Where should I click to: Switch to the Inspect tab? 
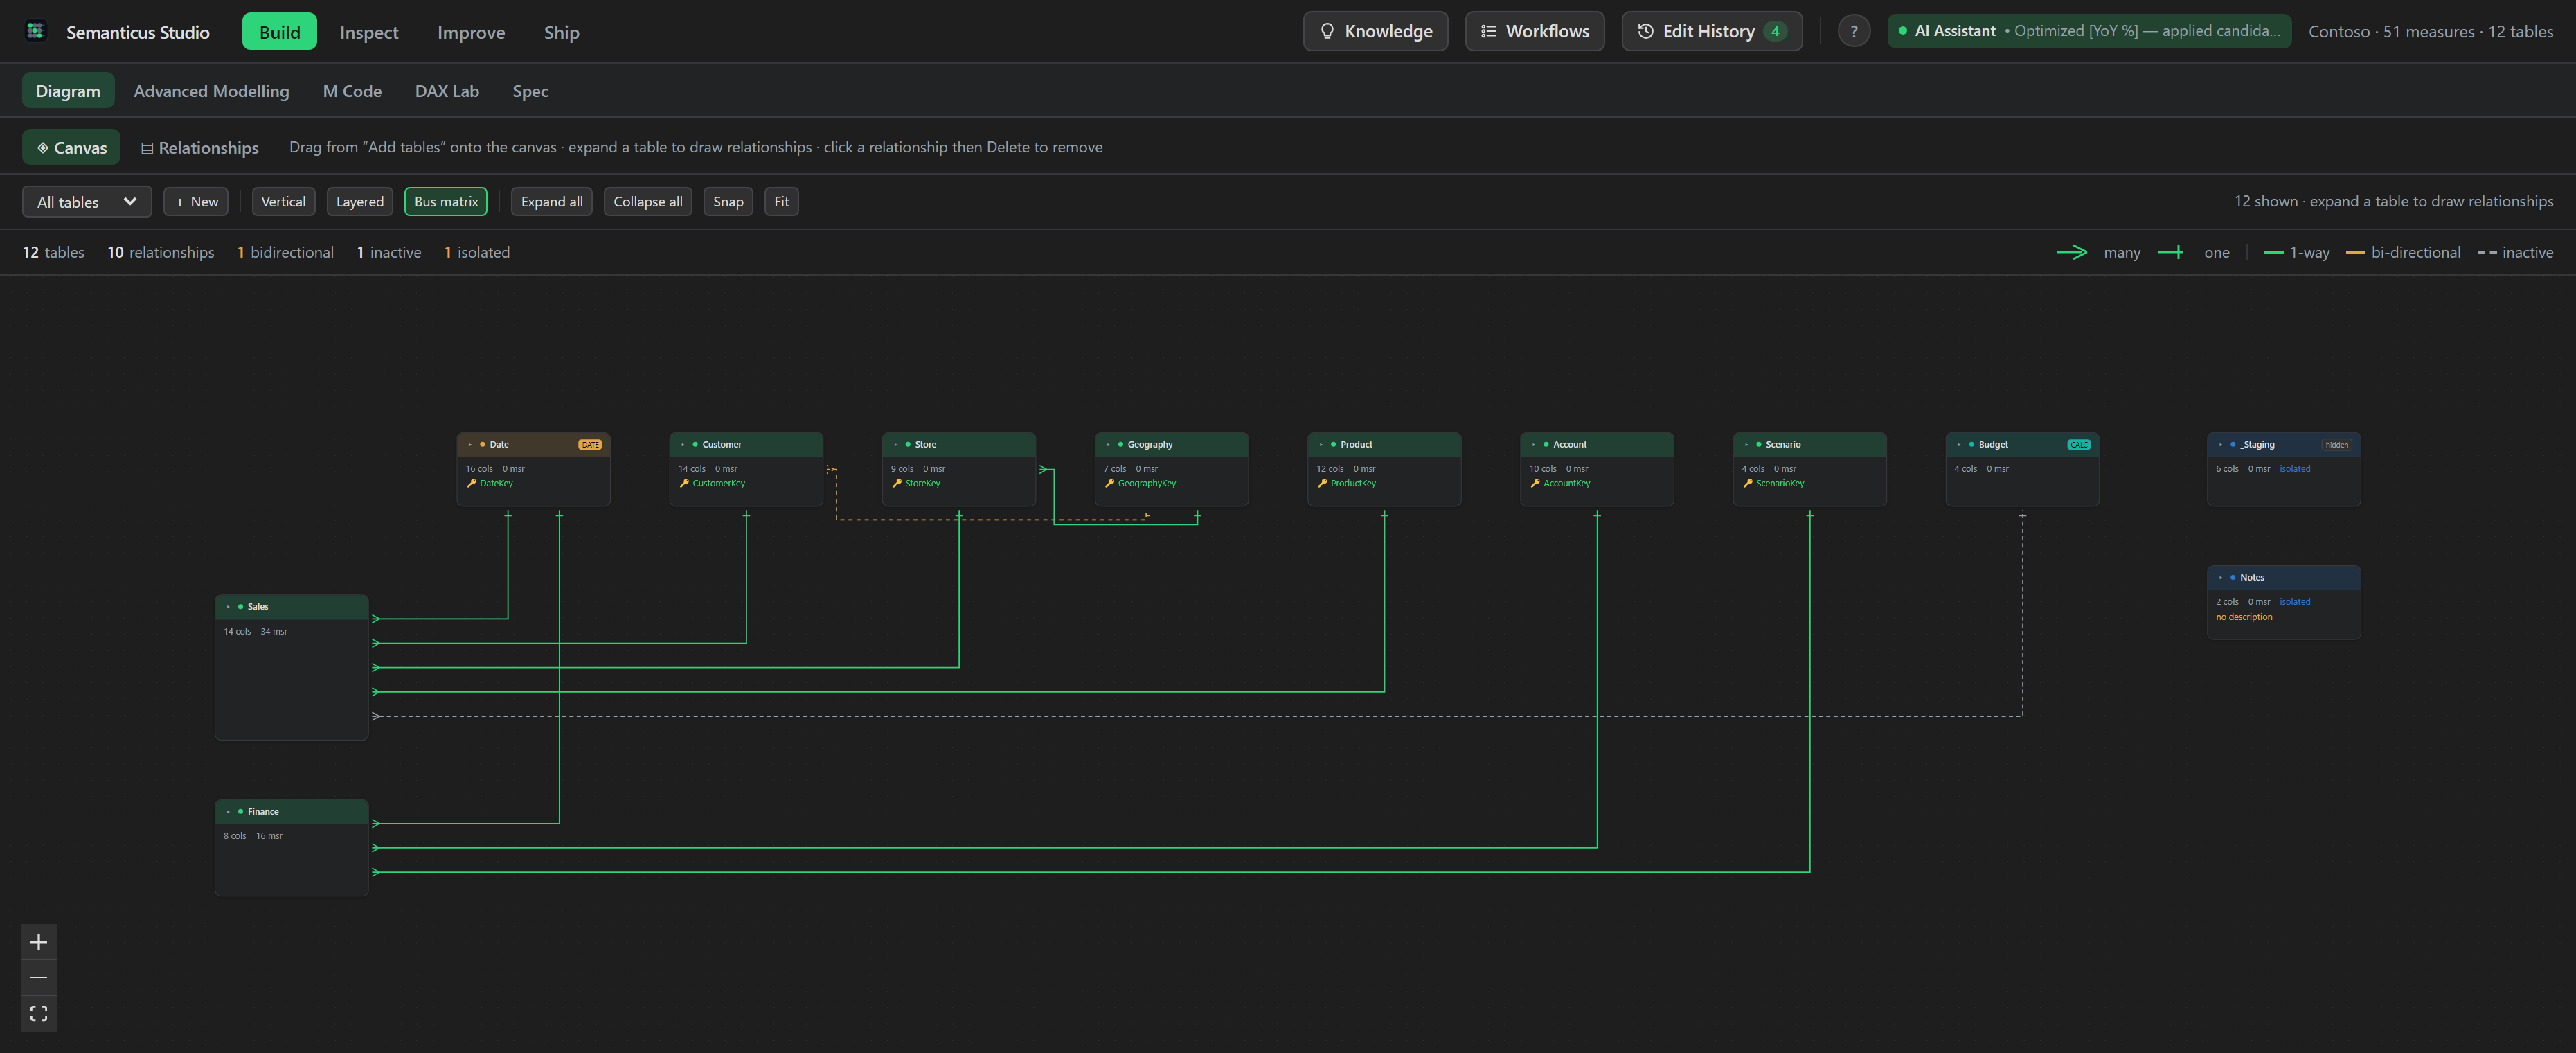click(369, 32)
